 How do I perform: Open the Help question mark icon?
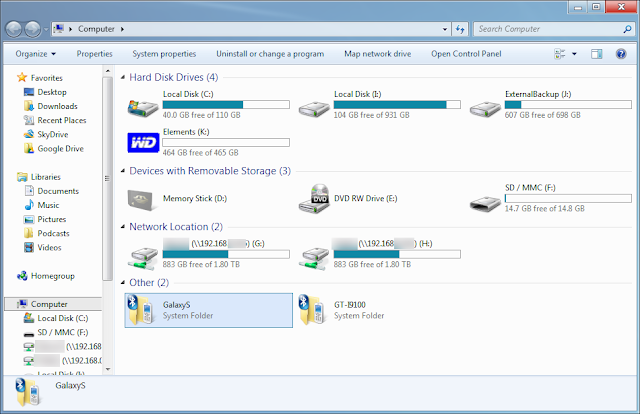point(621,53)
